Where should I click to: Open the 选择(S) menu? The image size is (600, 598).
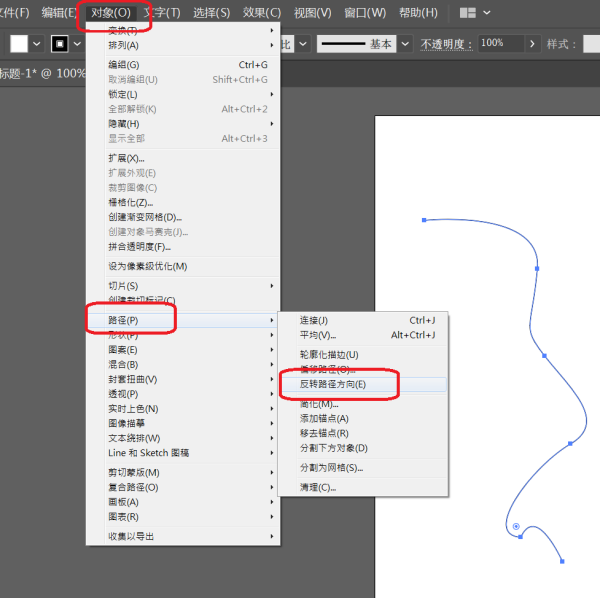(212, 13)
